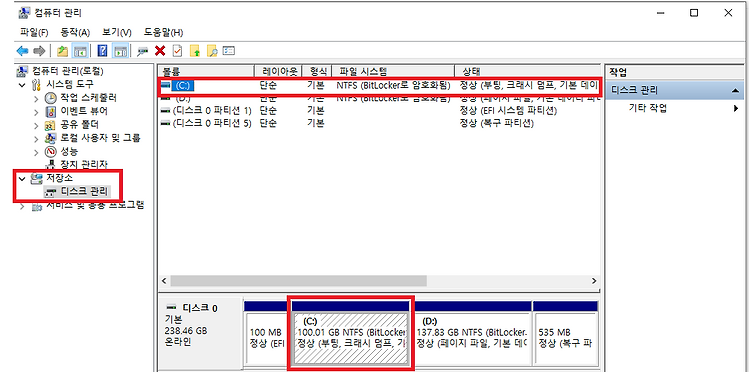Image resolution: width=750 pixels, height=372 pixels.
Task: Collapse the 시스템 도구 tree node
Action: [22, 85]
